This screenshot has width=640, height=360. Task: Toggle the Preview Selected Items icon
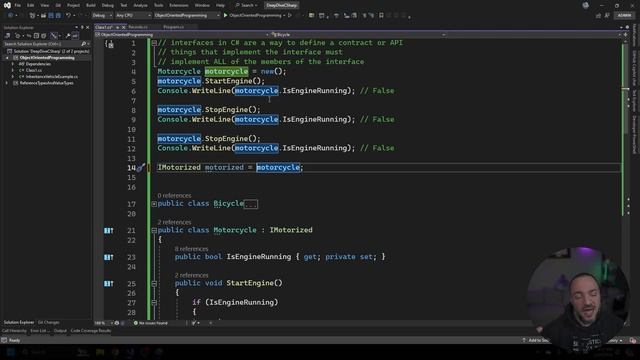(75, 36)
